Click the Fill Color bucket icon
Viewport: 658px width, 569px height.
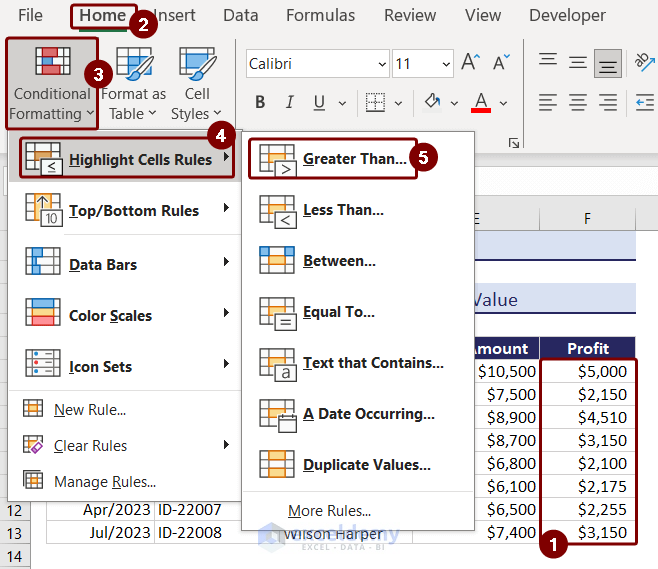click(432, 102)
